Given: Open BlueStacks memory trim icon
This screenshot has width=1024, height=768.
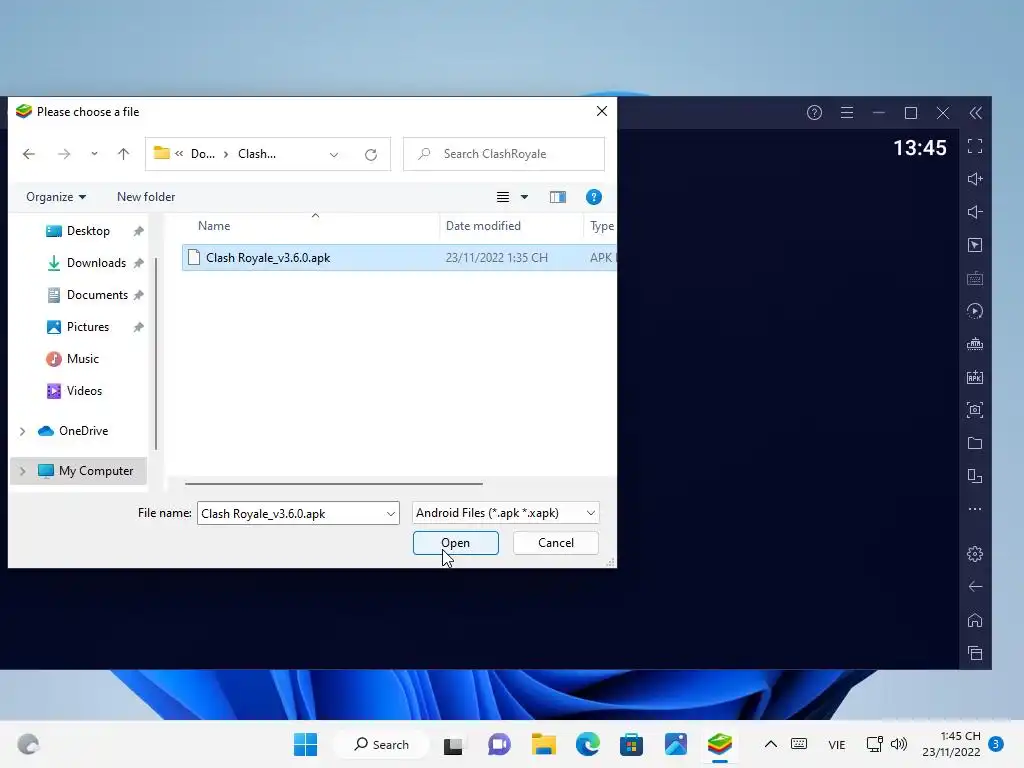Looking at the screenshot, I should tap(974, 344).
